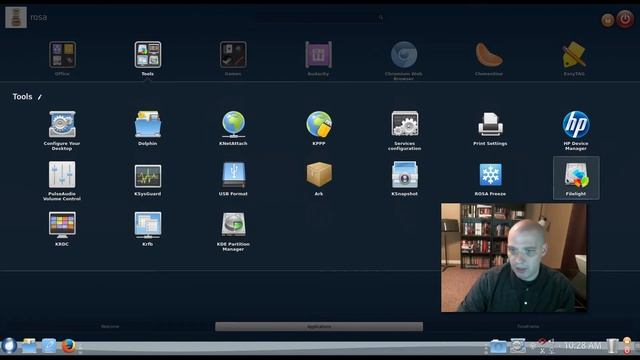Open the Office group
Viewport: 640px width, 360px height.
62,58
